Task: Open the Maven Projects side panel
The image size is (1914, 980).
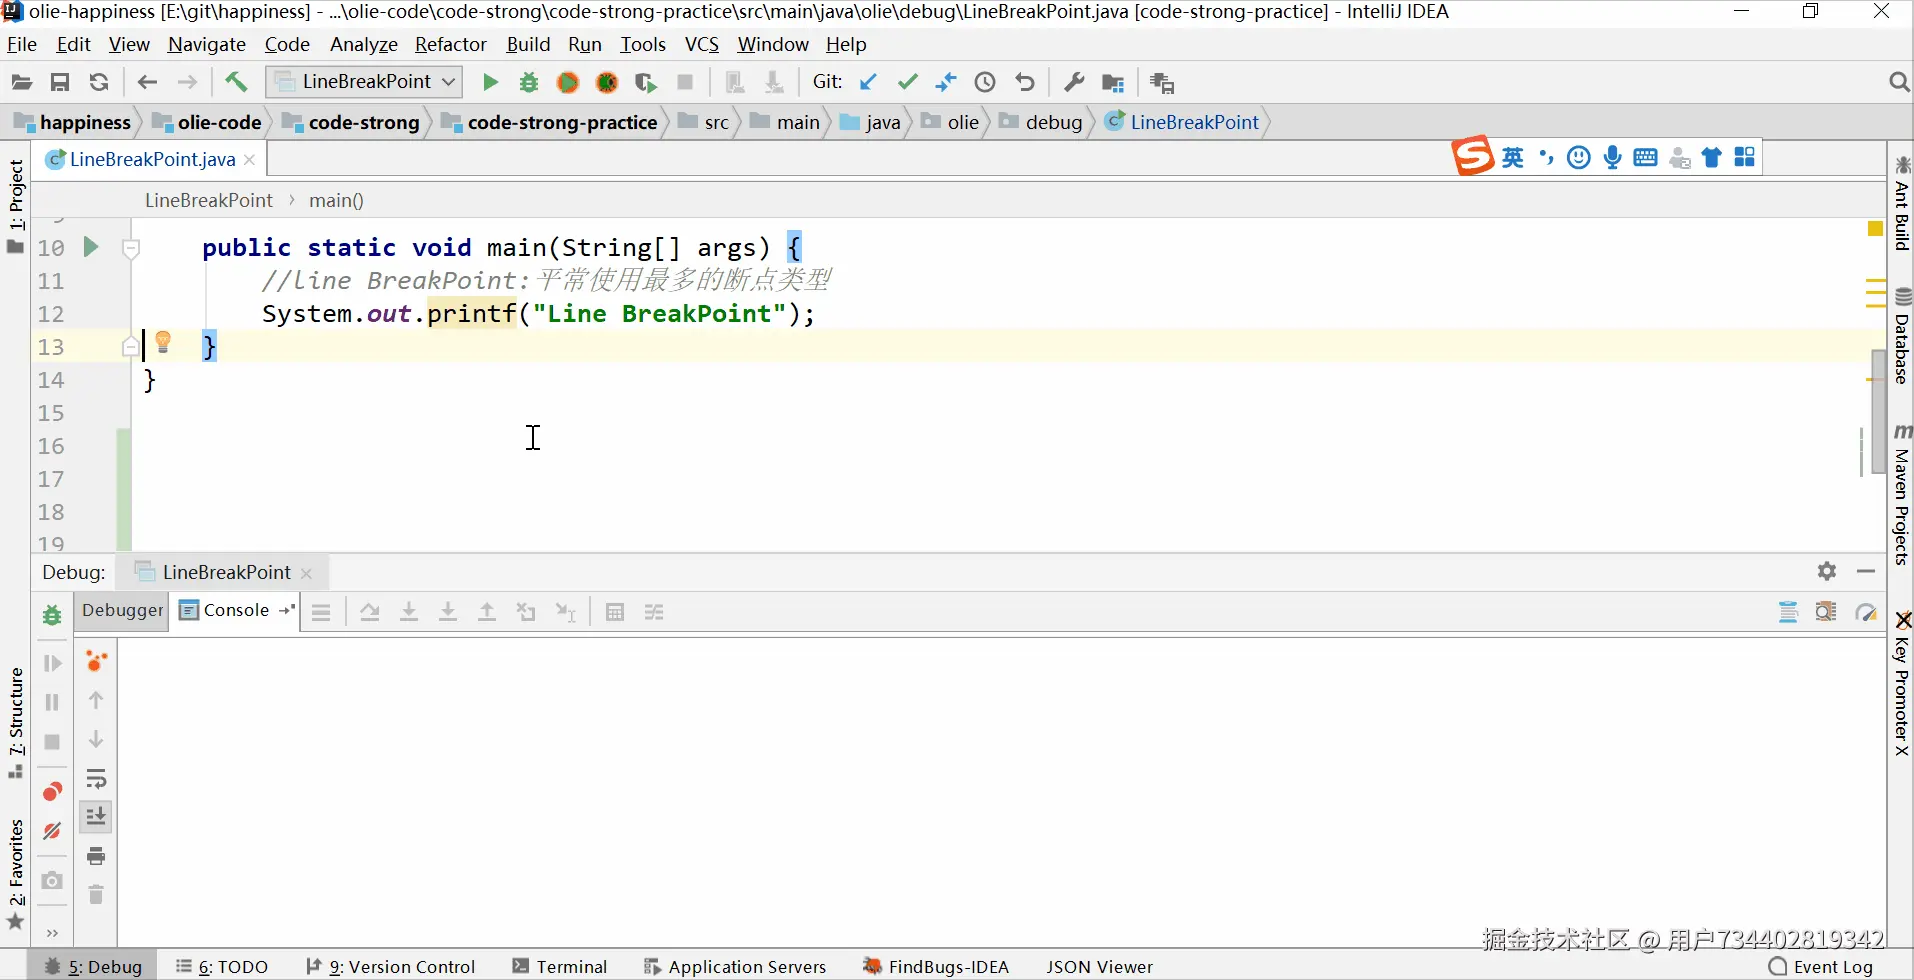Action: (x=1902, y=495)
